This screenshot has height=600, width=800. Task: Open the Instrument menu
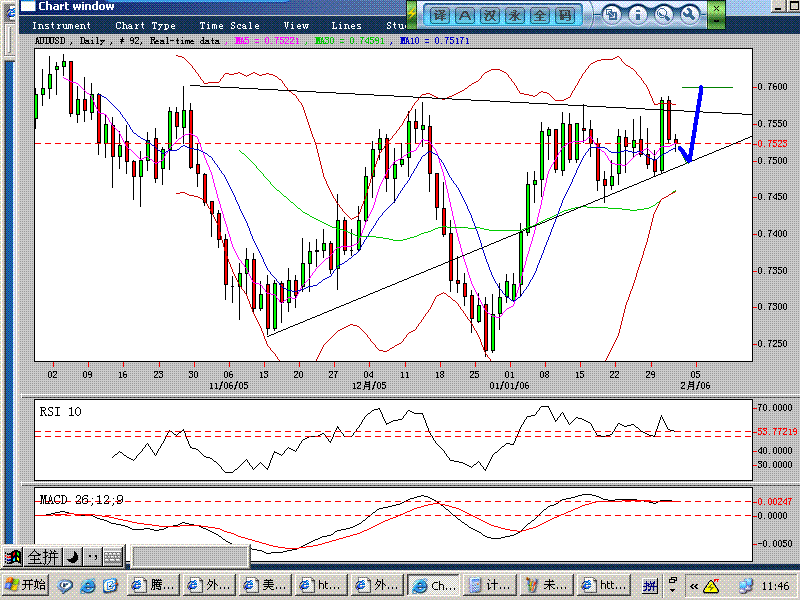point(61,26)
